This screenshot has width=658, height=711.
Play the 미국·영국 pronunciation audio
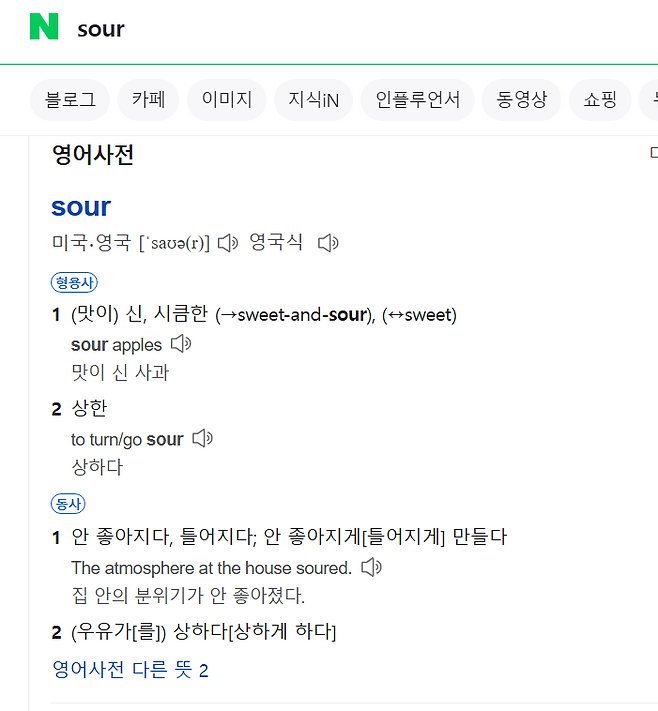coord(228,242)
